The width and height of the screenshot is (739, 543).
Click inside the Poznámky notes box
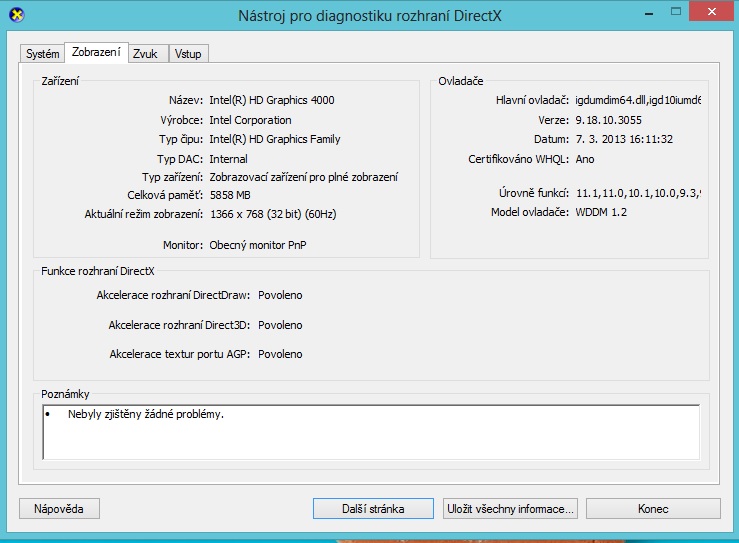tap(371, 432)
